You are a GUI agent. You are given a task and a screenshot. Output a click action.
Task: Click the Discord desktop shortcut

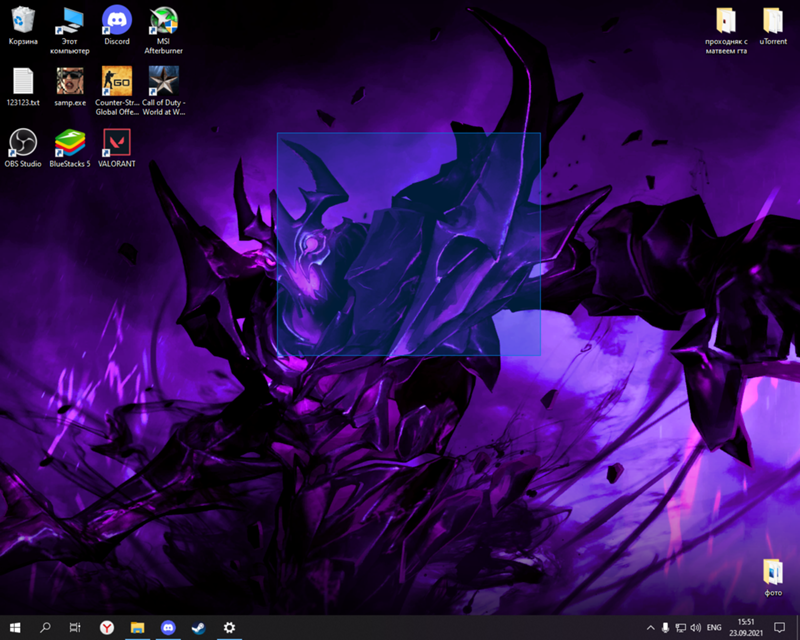117,26
